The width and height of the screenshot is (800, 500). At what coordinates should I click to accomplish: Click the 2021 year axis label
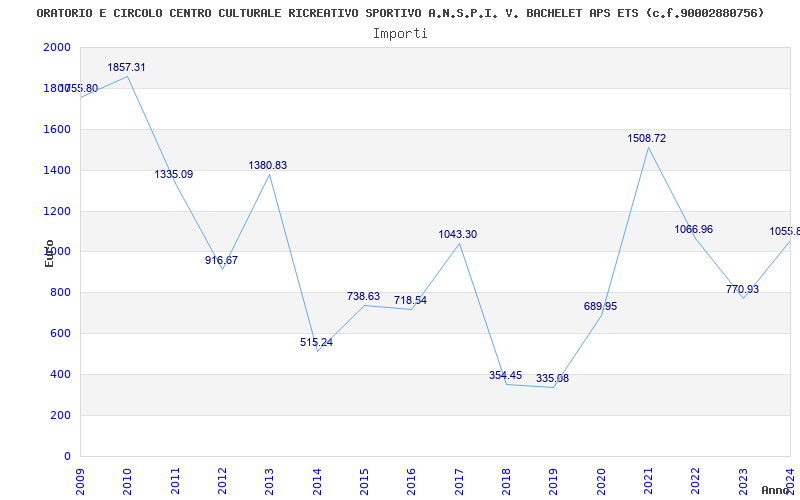click(x=648, y=482)
